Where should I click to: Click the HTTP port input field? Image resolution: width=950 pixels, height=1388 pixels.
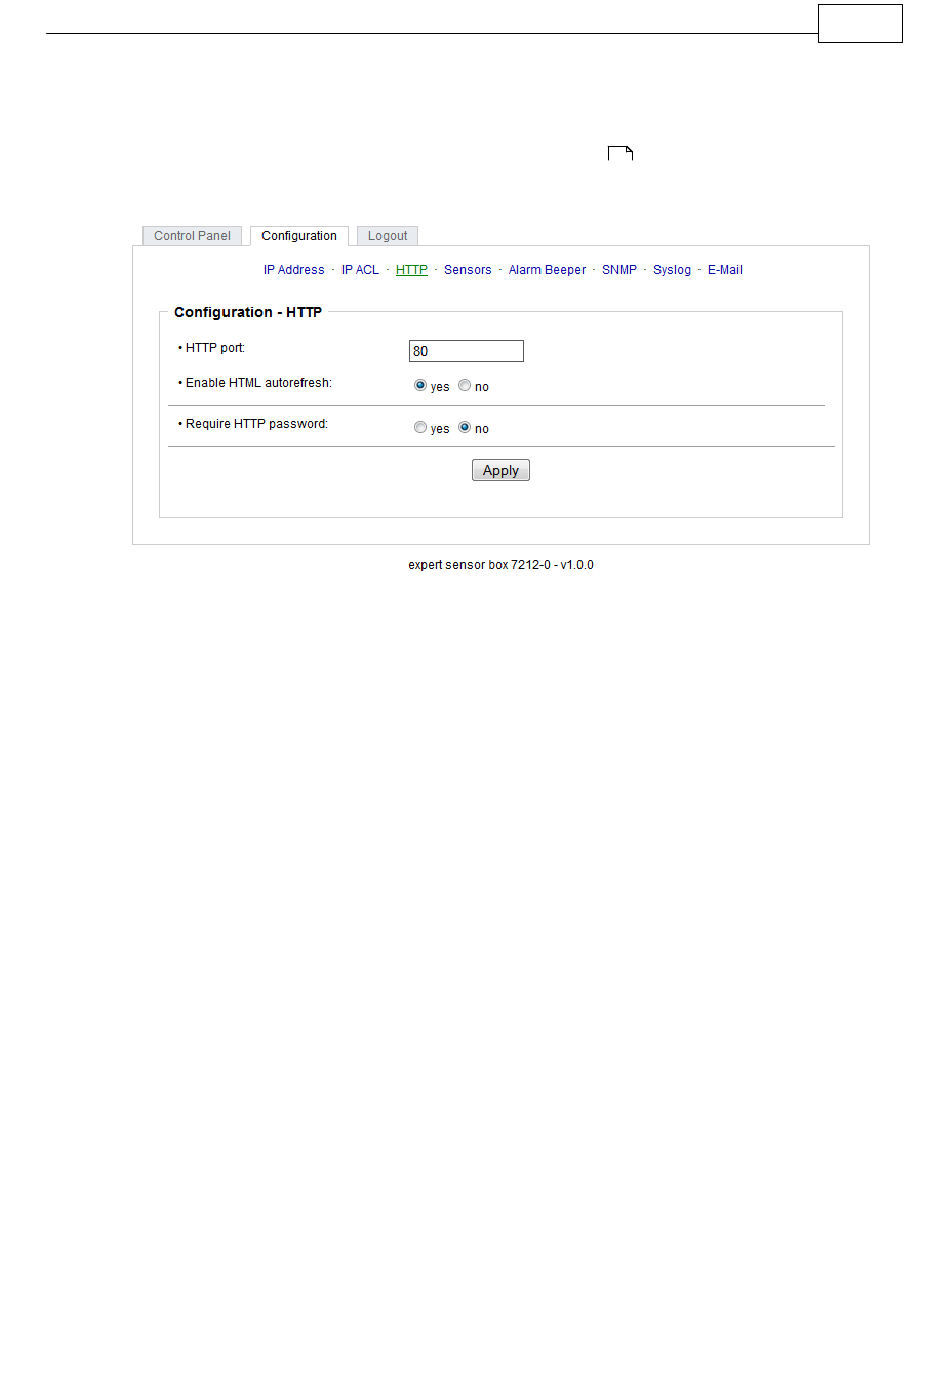(466, 351)
